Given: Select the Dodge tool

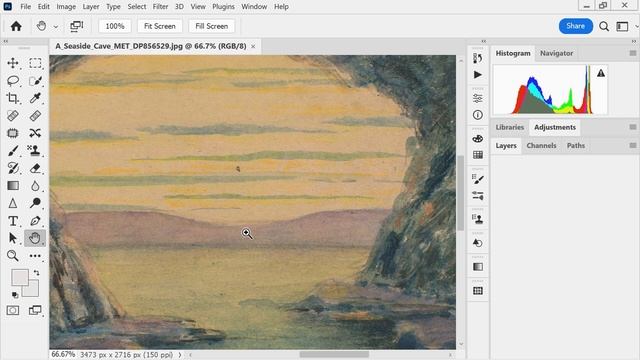Looking at the screenshot, I should (35, 203).
